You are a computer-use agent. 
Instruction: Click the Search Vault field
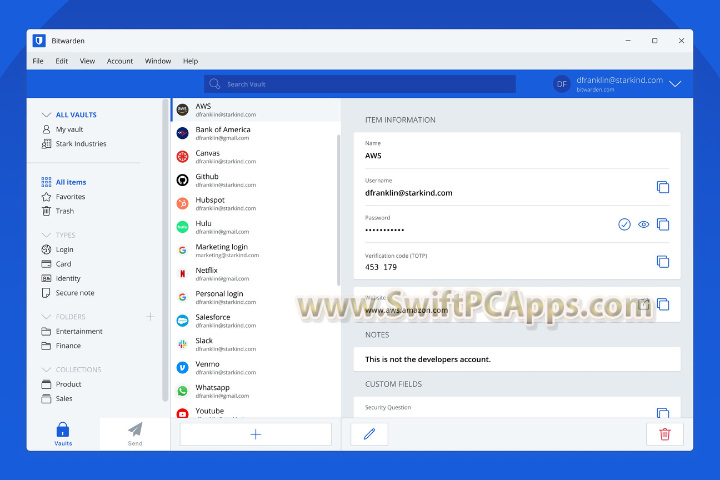coord(360,84)
